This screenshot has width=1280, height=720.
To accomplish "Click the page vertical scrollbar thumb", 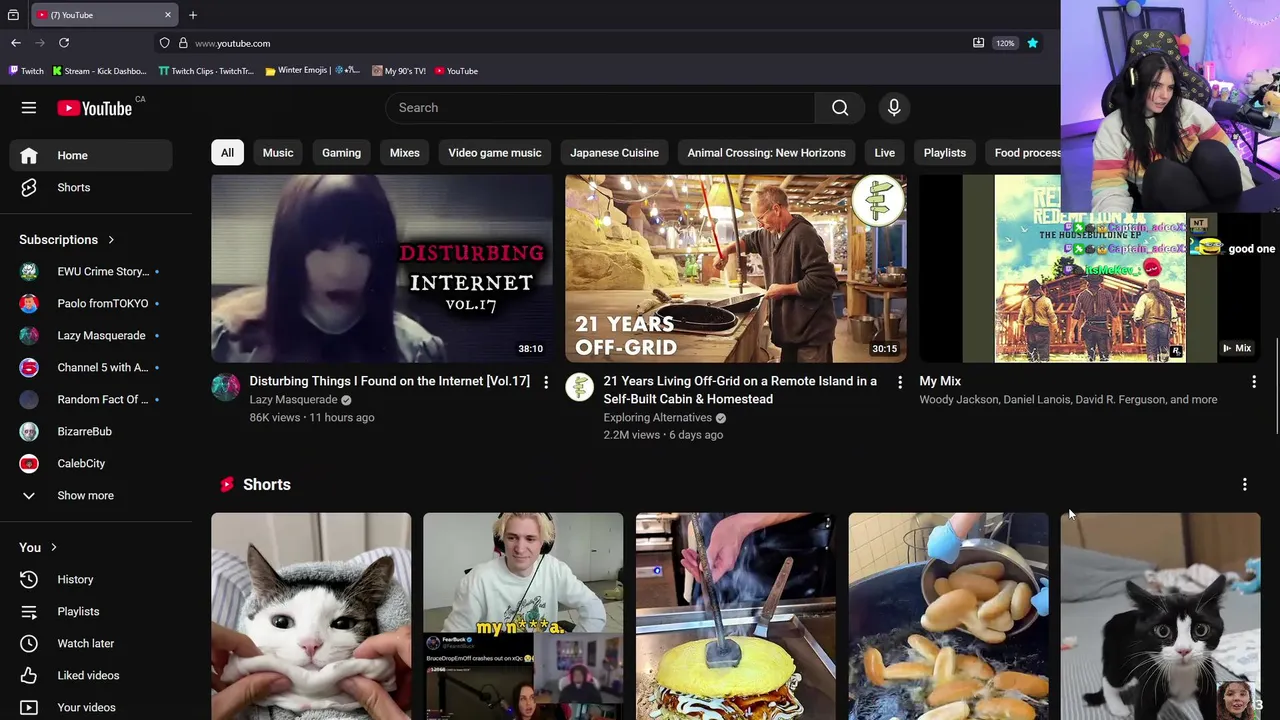I will pos(1276,386).
